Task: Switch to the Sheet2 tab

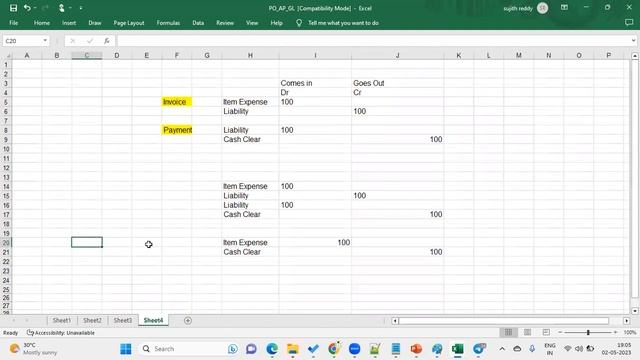Action: pyautogui.click(x=92, y=320)
